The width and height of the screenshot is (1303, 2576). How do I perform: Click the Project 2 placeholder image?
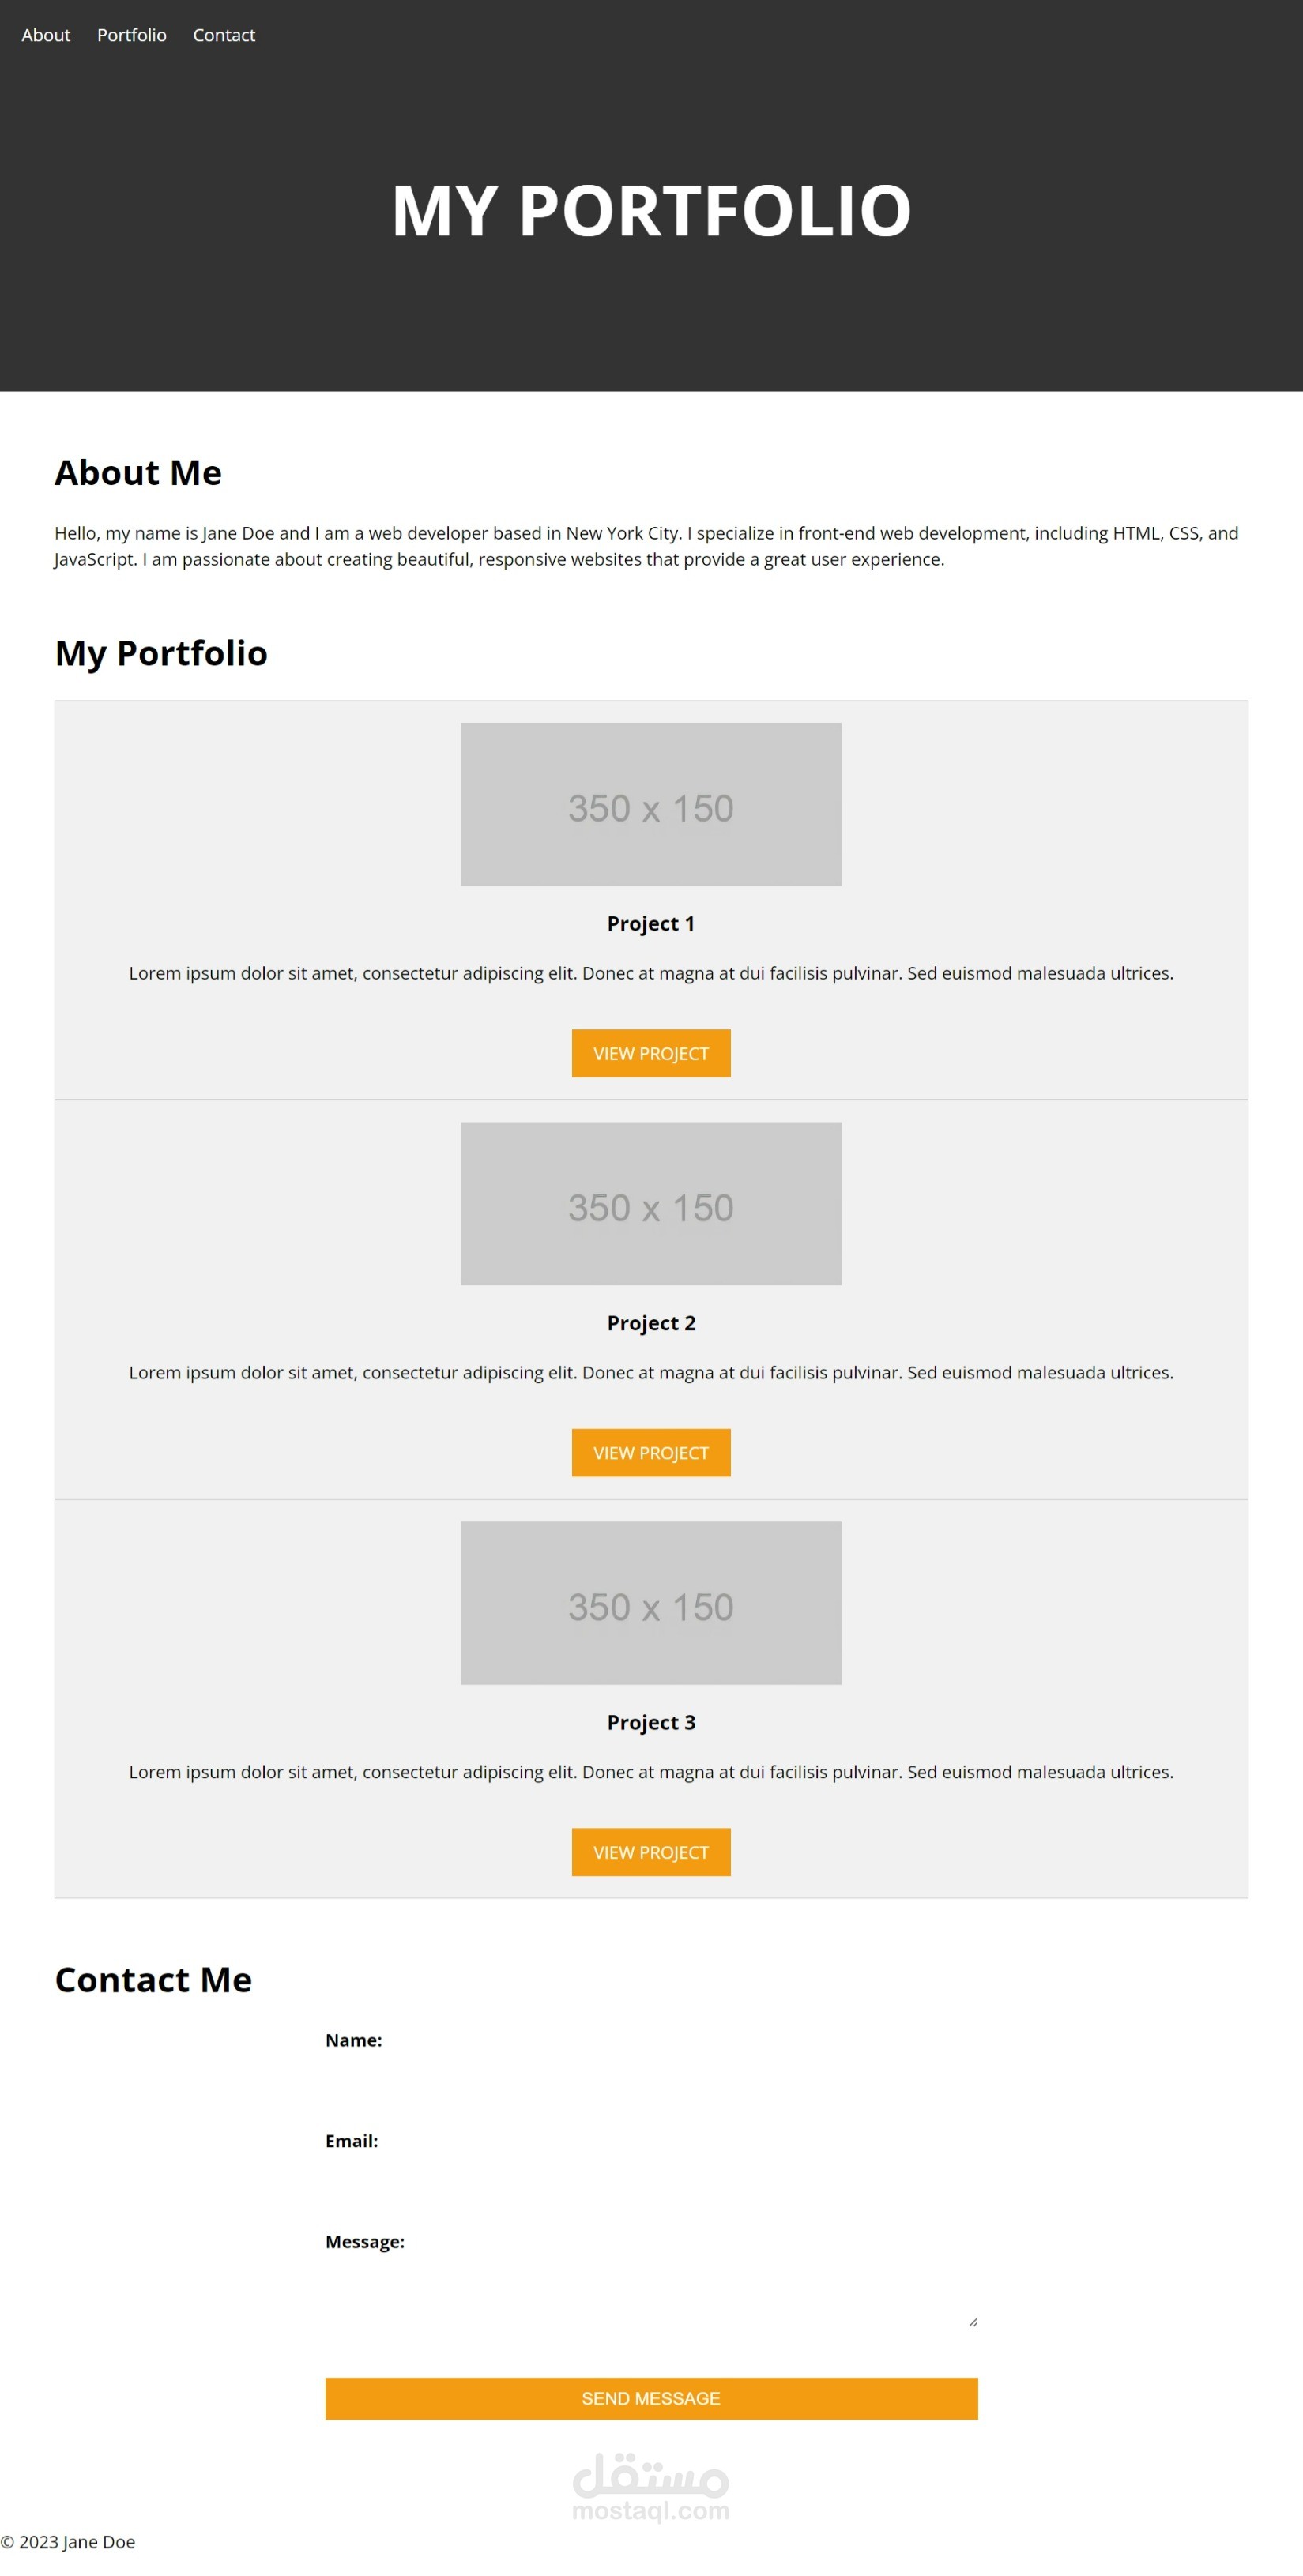[650, 1205]
